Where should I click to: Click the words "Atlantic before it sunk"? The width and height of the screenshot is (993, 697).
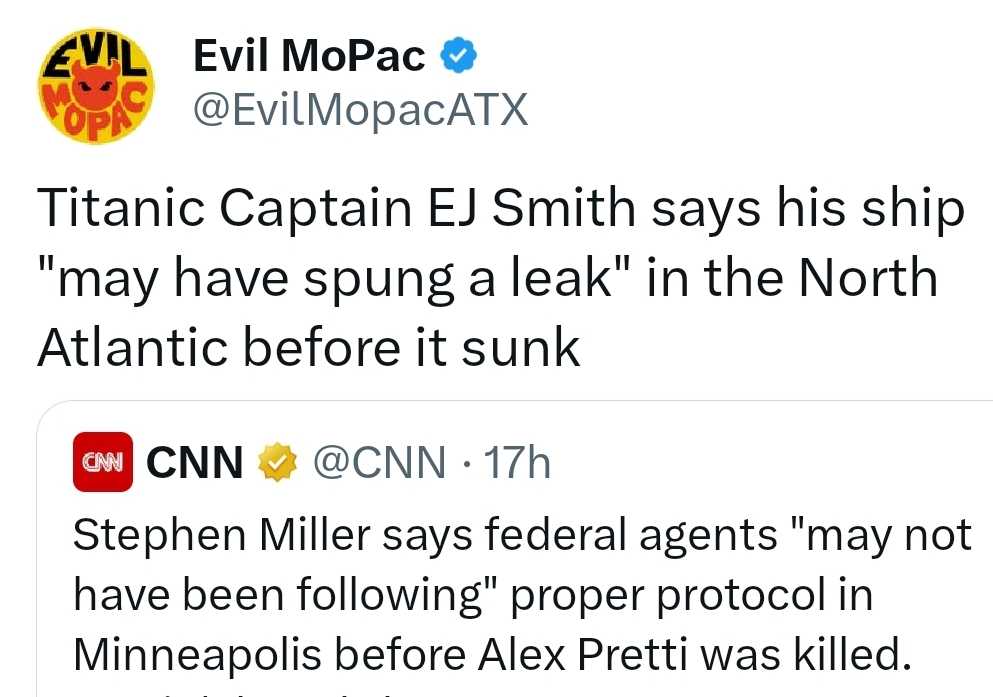tap(308, 346)
